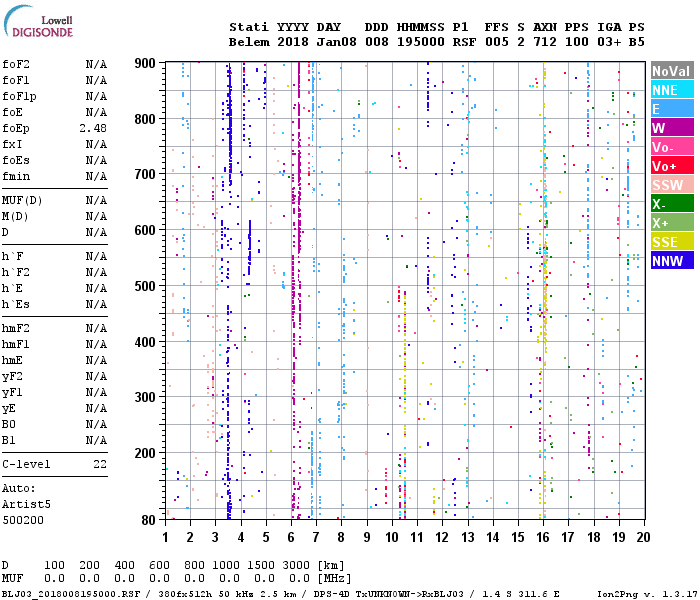Click the foF2 parameter label

click(x=16, y=64)
